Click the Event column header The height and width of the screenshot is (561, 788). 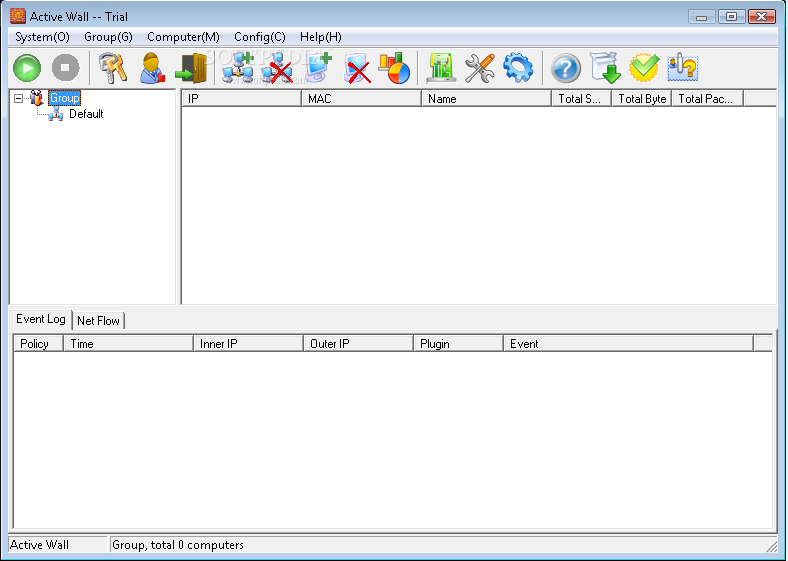[x=629, y=344]
